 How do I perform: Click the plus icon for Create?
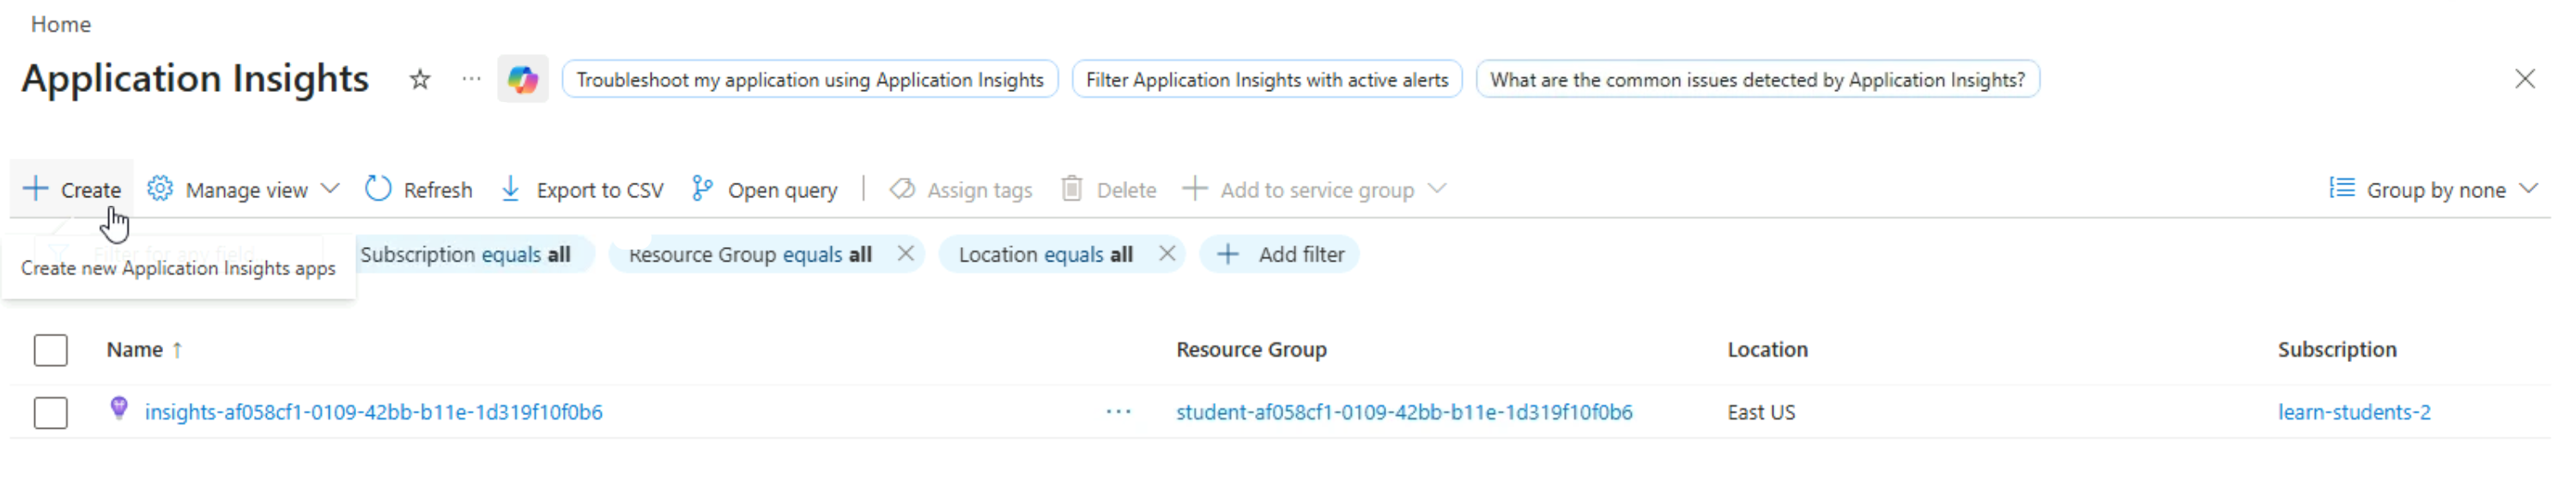[35, 189]
